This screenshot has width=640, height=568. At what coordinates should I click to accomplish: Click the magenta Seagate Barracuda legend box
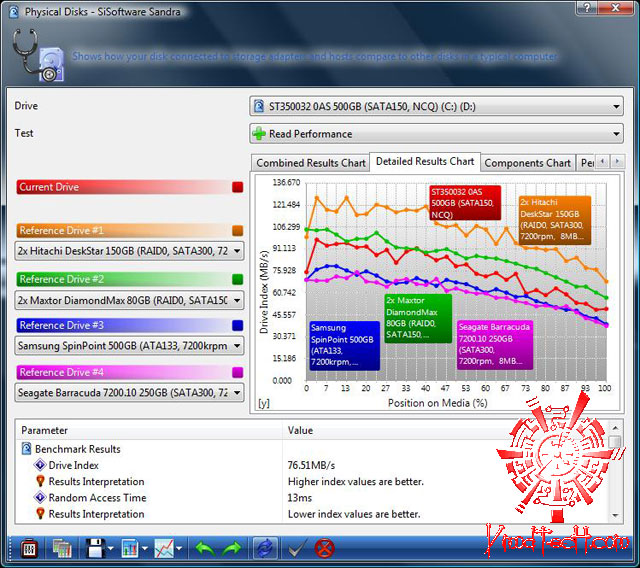point(495,345)
